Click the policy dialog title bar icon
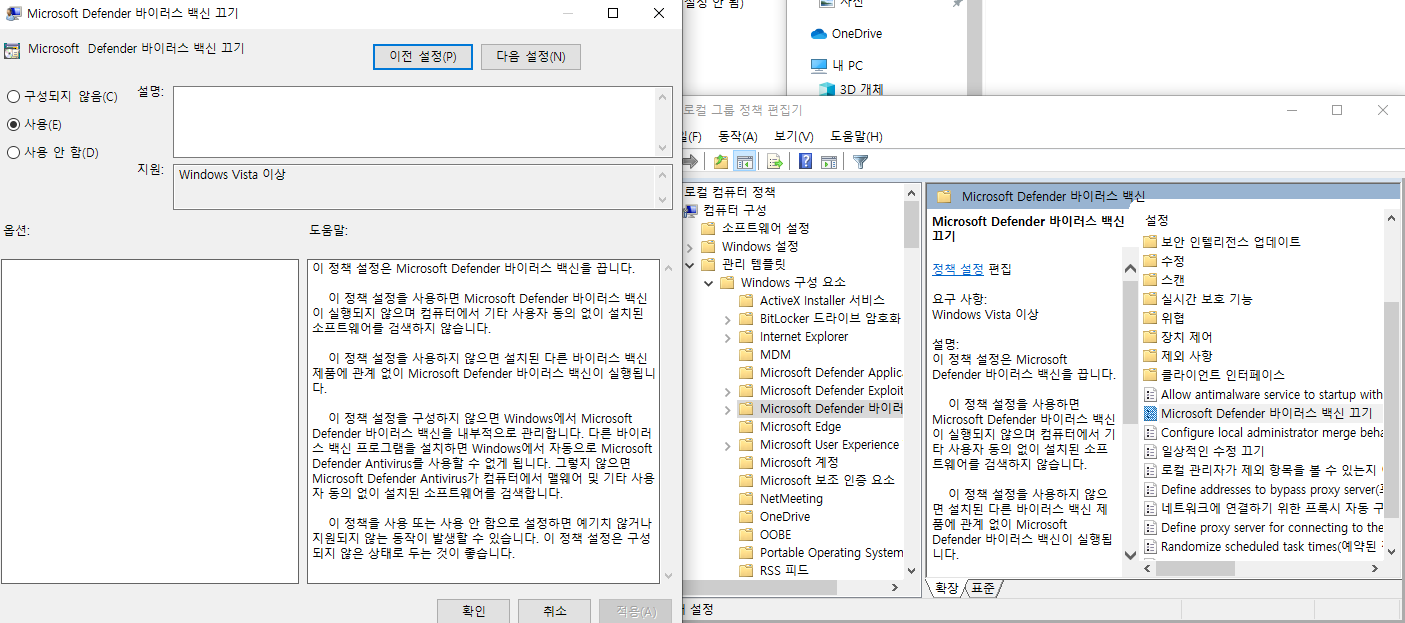Viewport: 1405px width, 623px height. 14,13
